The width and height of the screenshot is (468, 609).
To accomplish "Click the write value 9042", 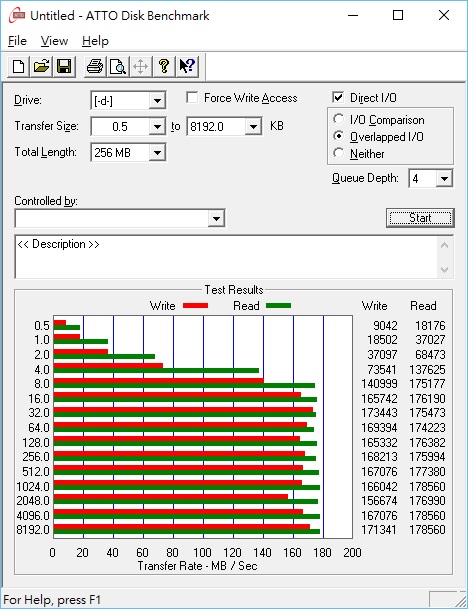I will pyautogui.click(x=385, y=325).
